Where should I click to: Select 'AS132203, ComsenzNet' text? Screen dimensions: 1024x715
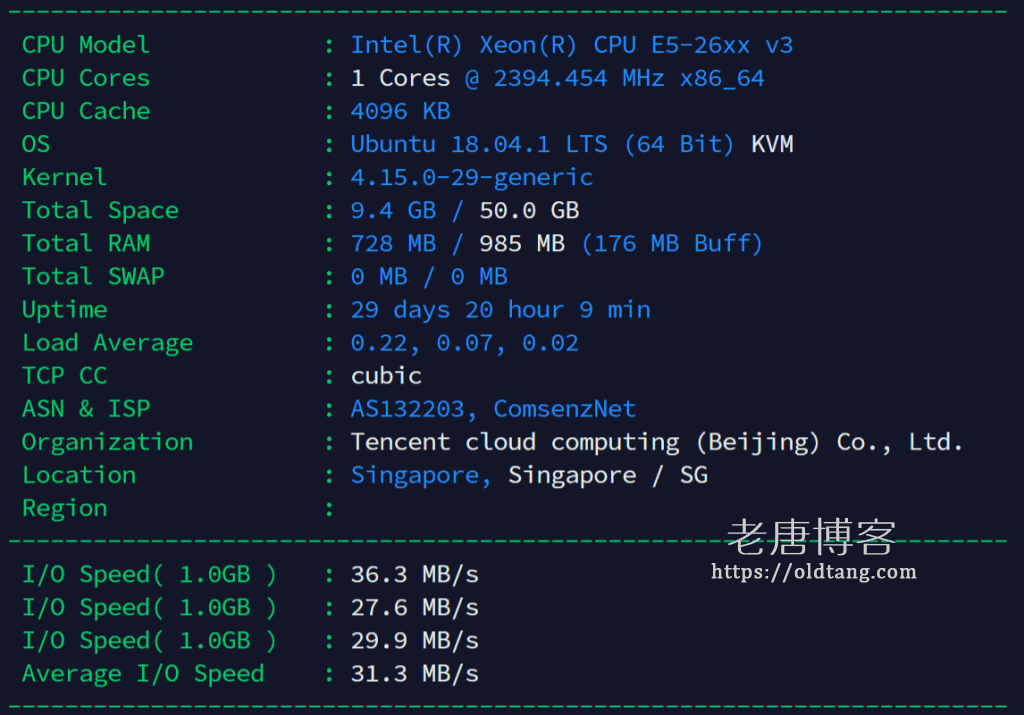pos(493,409)
